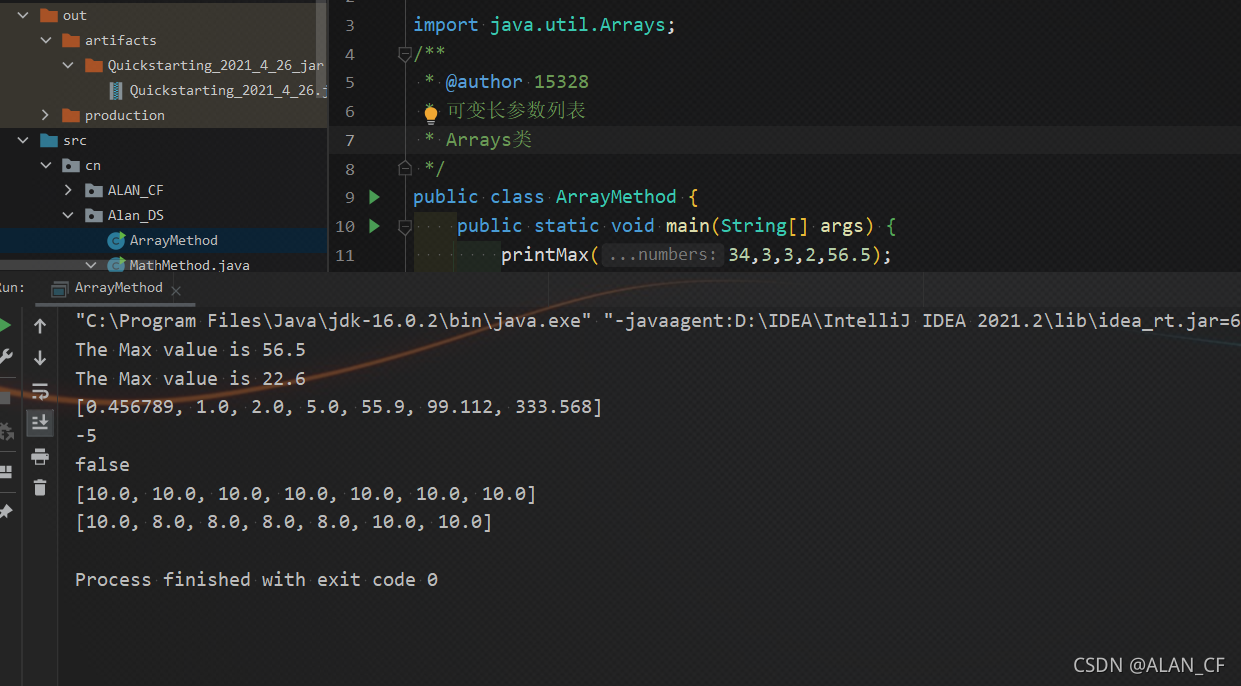The height and width of the screenshot is (686, 1241).
Task: Collapse the Alan_DS package
Action: (69, 215)
